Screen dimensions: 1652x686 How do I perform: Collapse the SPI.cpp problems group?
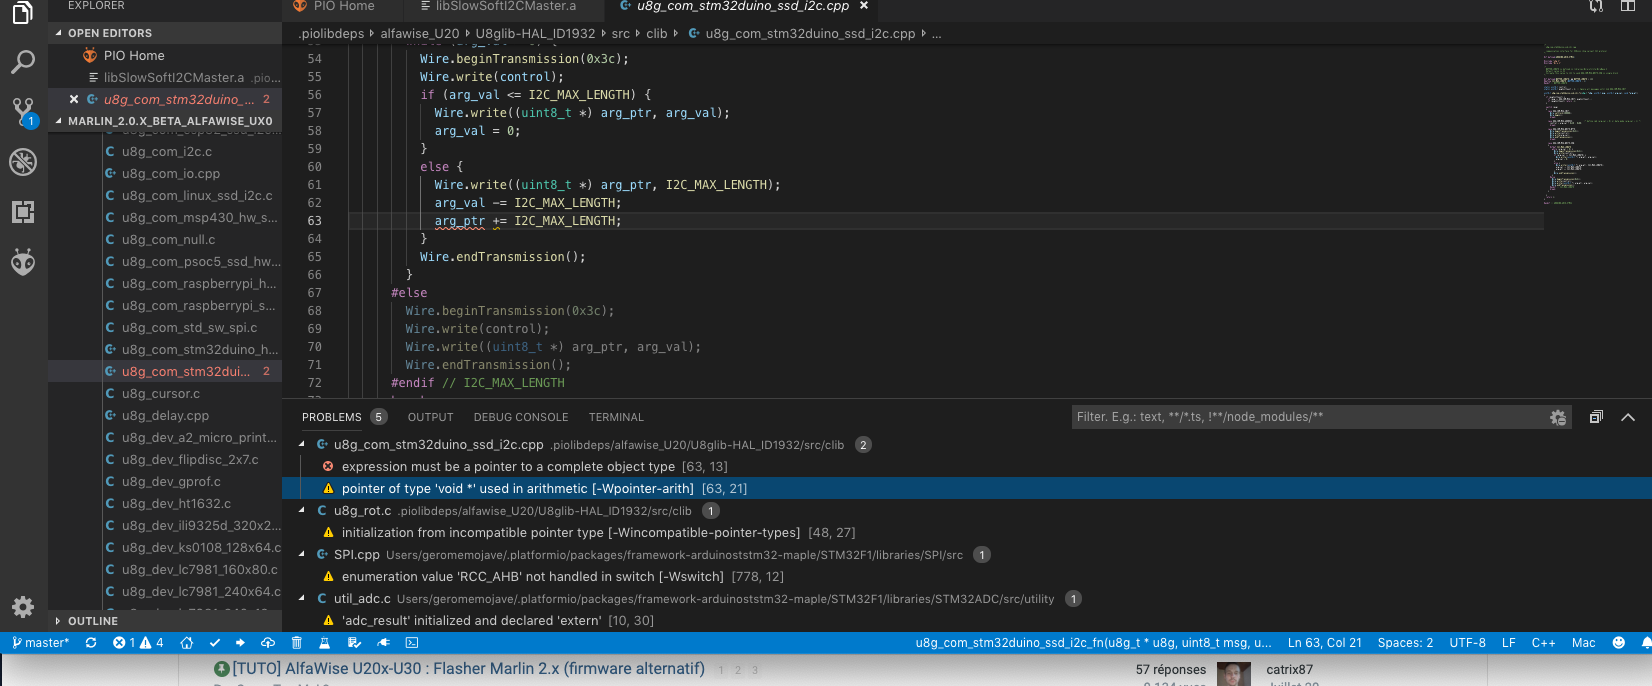pyautogui.click(x=302, y=555)
